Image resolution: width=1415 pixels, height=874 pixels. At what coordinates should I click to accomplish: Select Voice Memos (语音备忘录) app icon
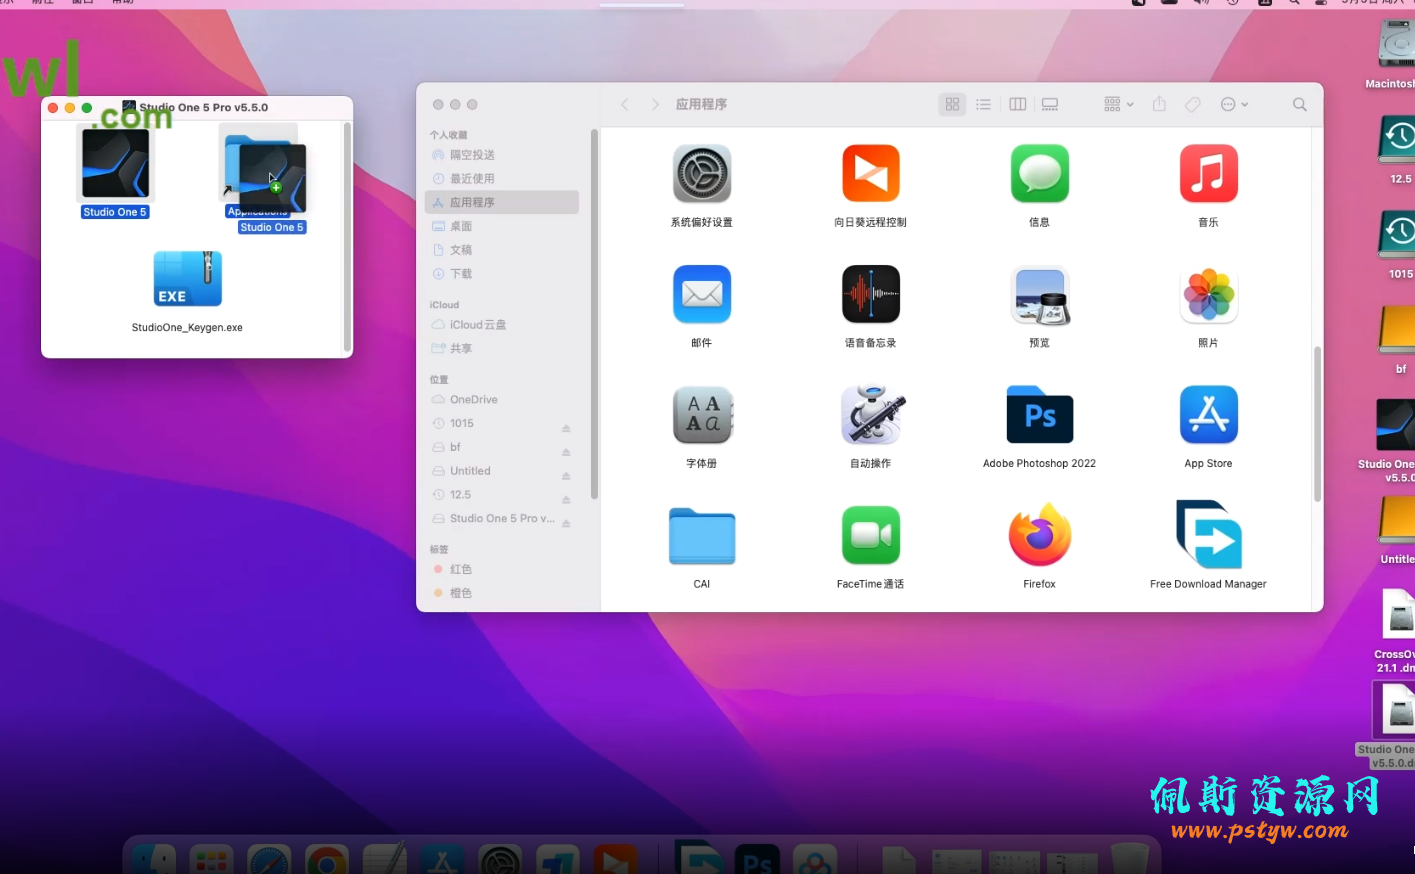click(871, 294)
